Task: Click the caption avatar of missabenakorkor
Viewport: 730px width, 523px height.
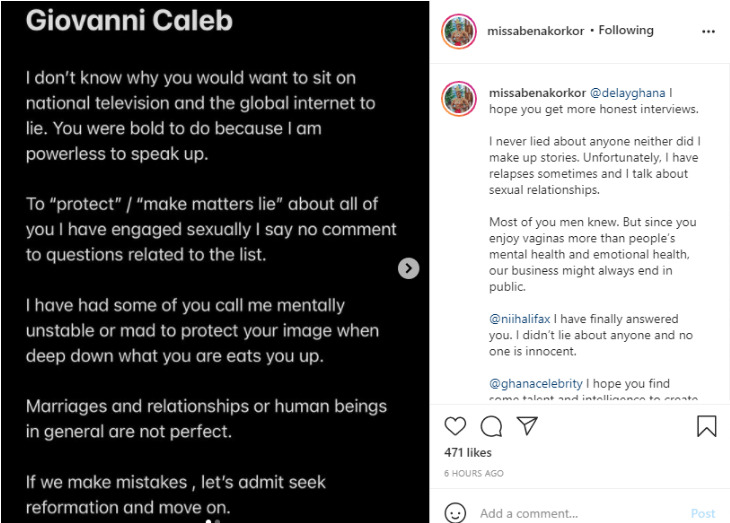Action: (x=459, y=98)
